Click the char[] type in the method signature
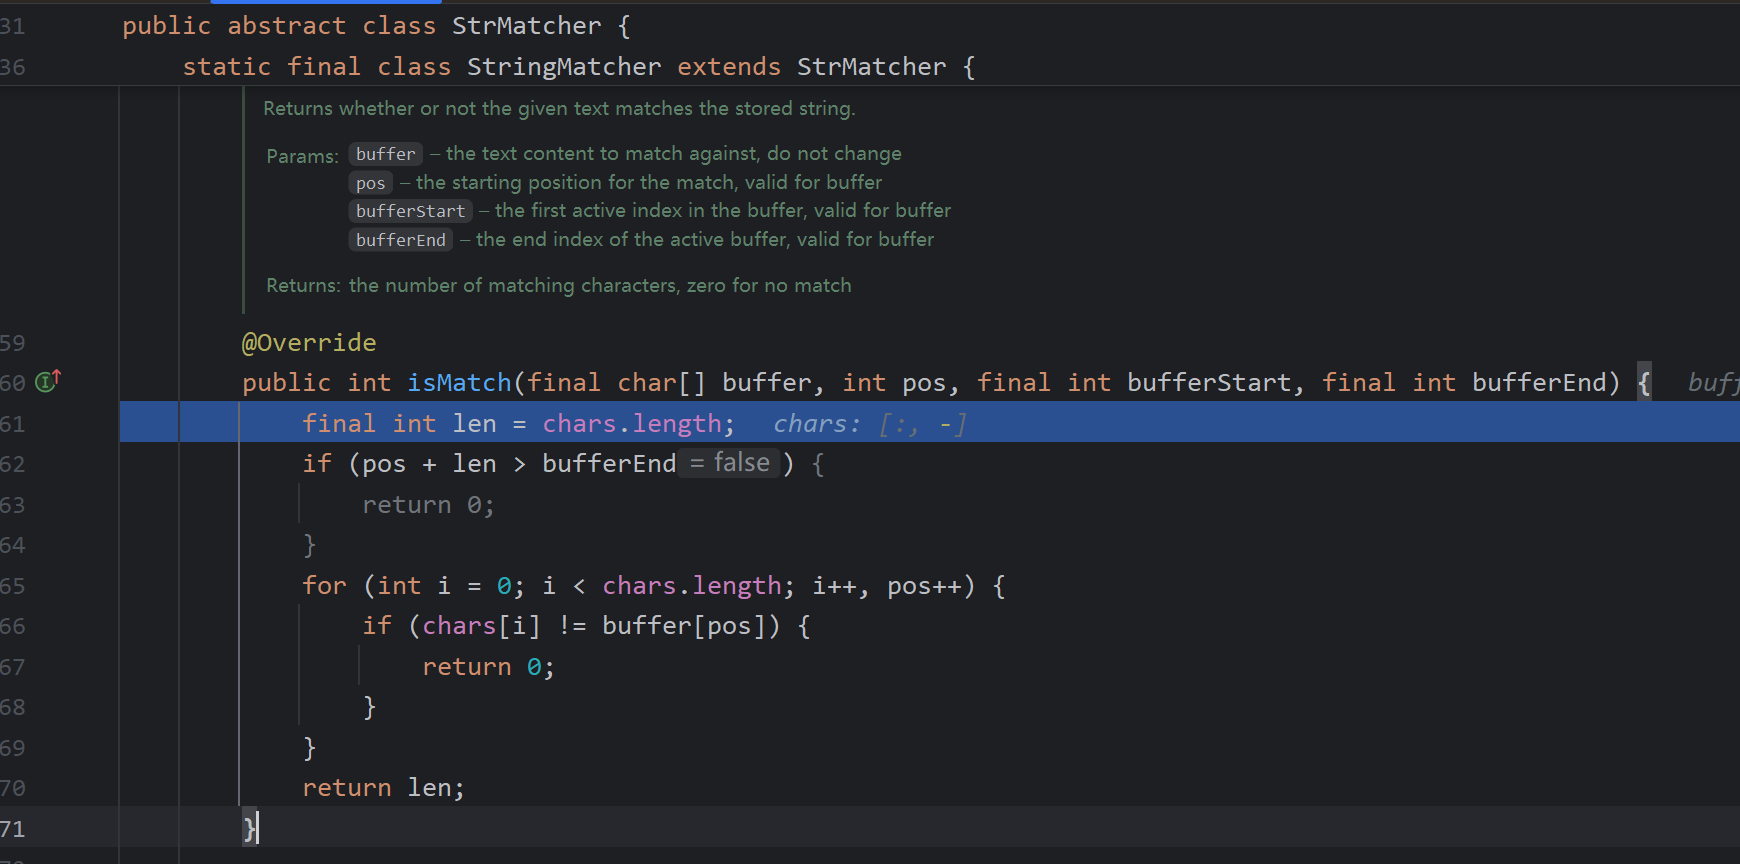The height and width of the screenshot is (864, 1740). (662, 383)
